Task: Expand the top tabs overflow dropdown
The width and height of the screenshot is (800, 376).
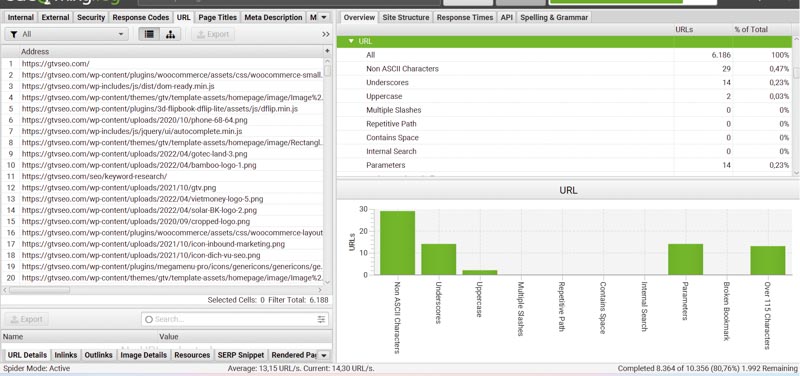Action: [x=323, y=17]
